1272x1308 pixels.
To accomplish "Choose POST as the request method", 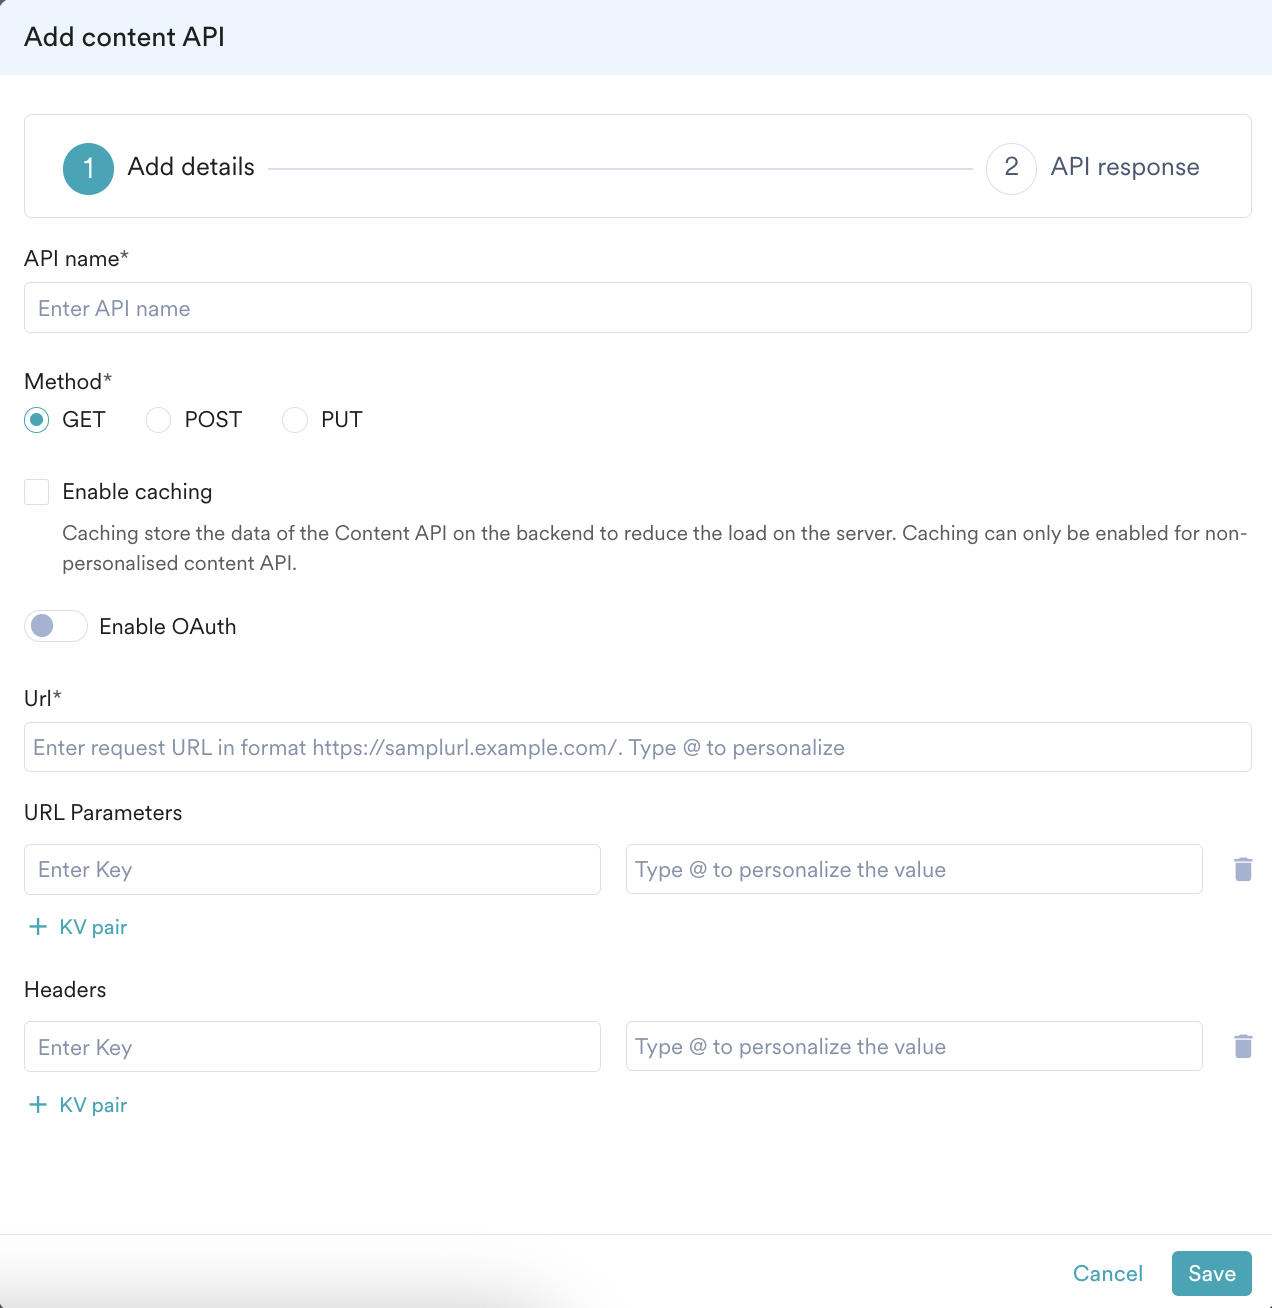I will pyautogui.click(x=159, y=420).
